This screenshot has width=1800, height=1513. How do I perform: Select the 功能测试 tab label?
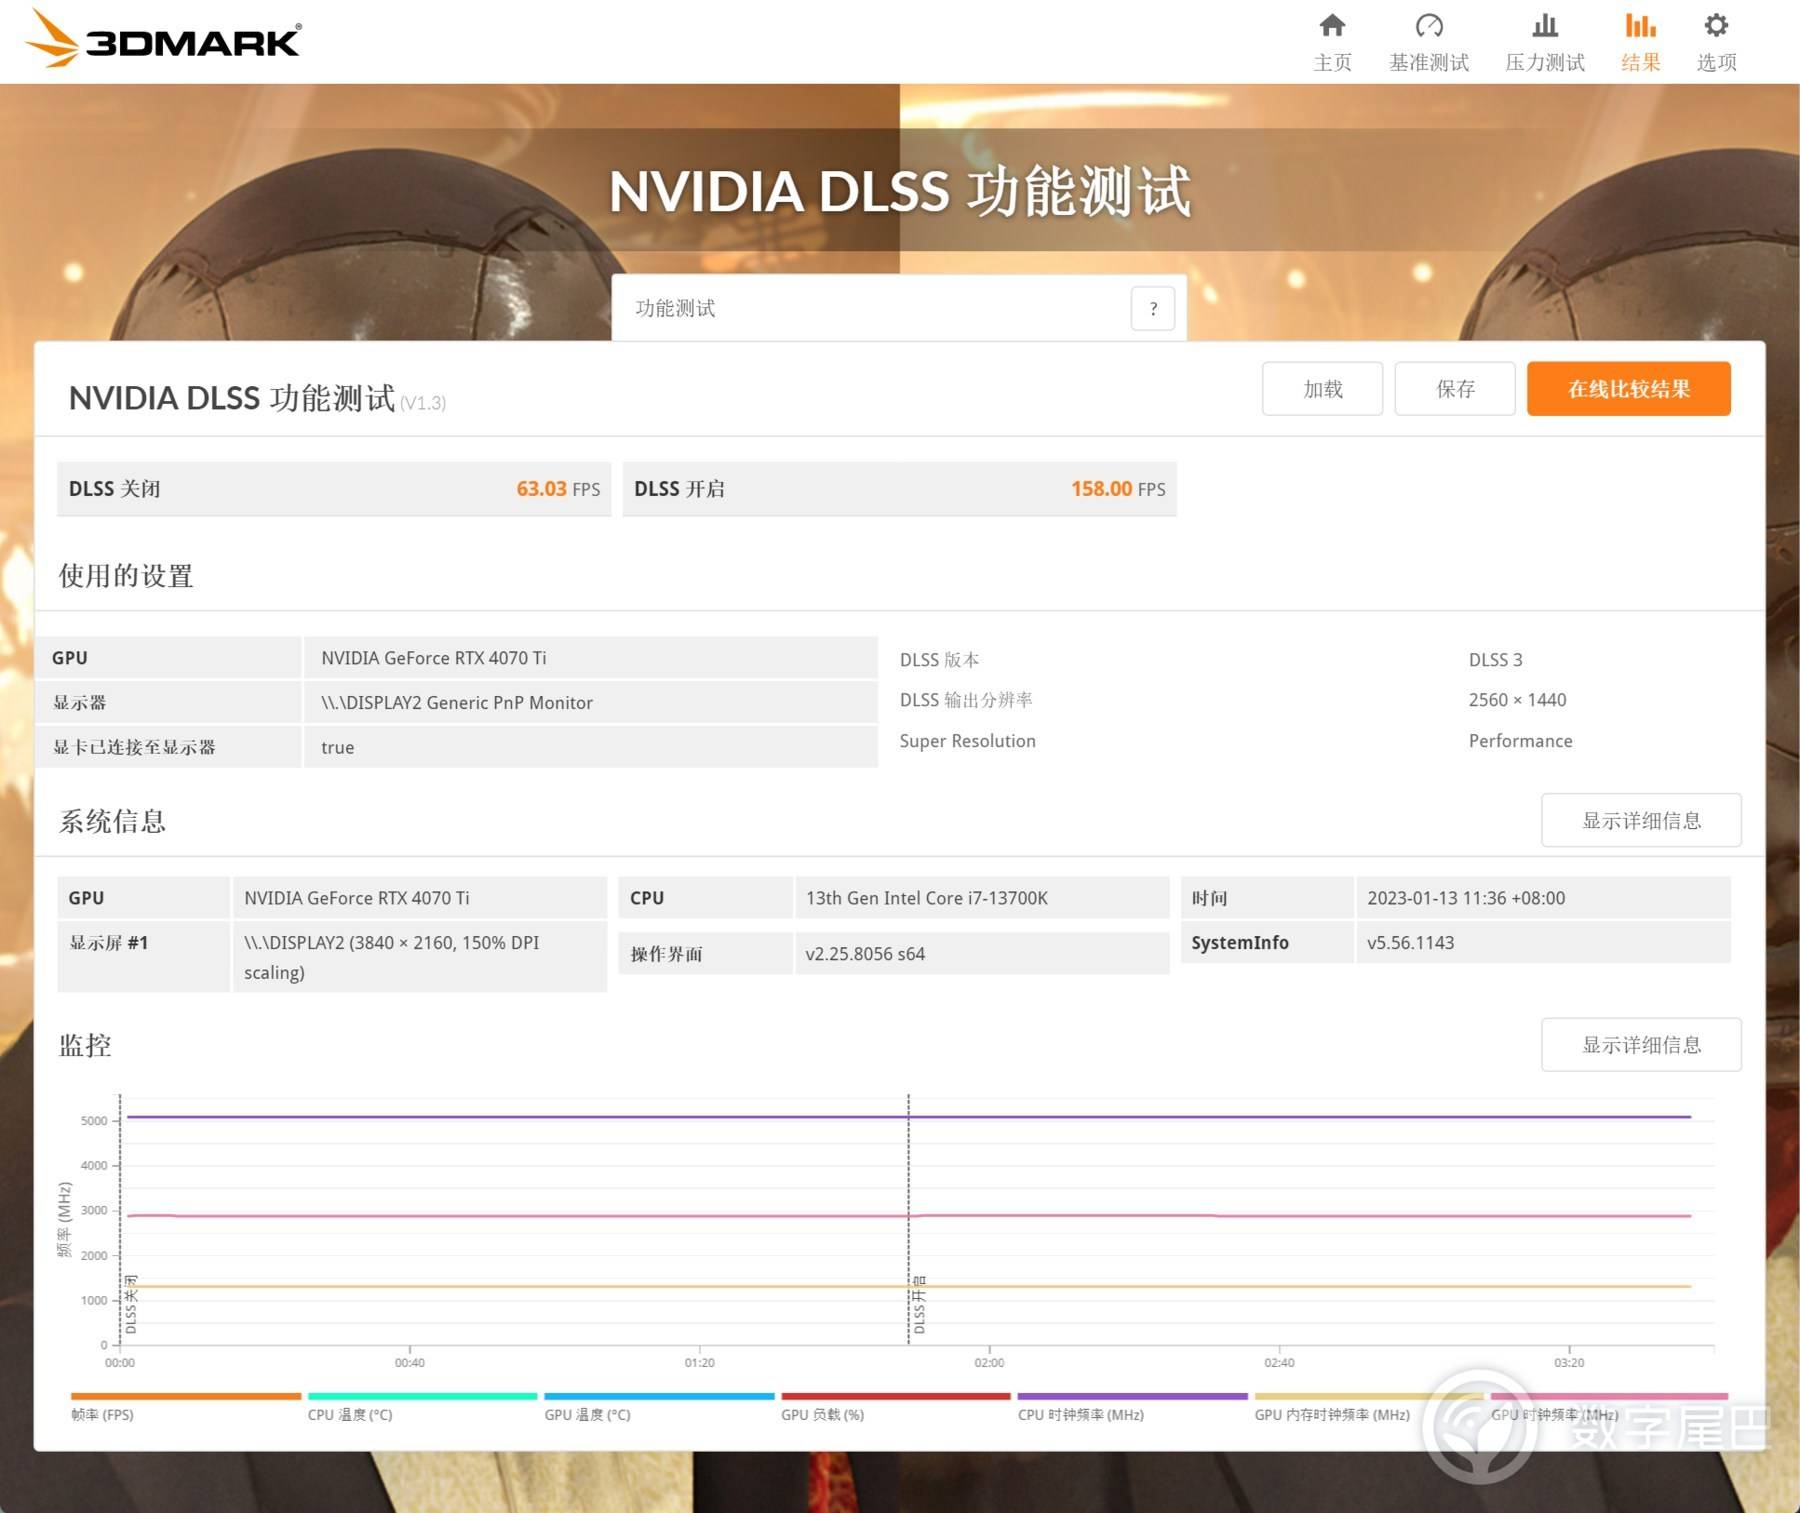tap(675, 308)
